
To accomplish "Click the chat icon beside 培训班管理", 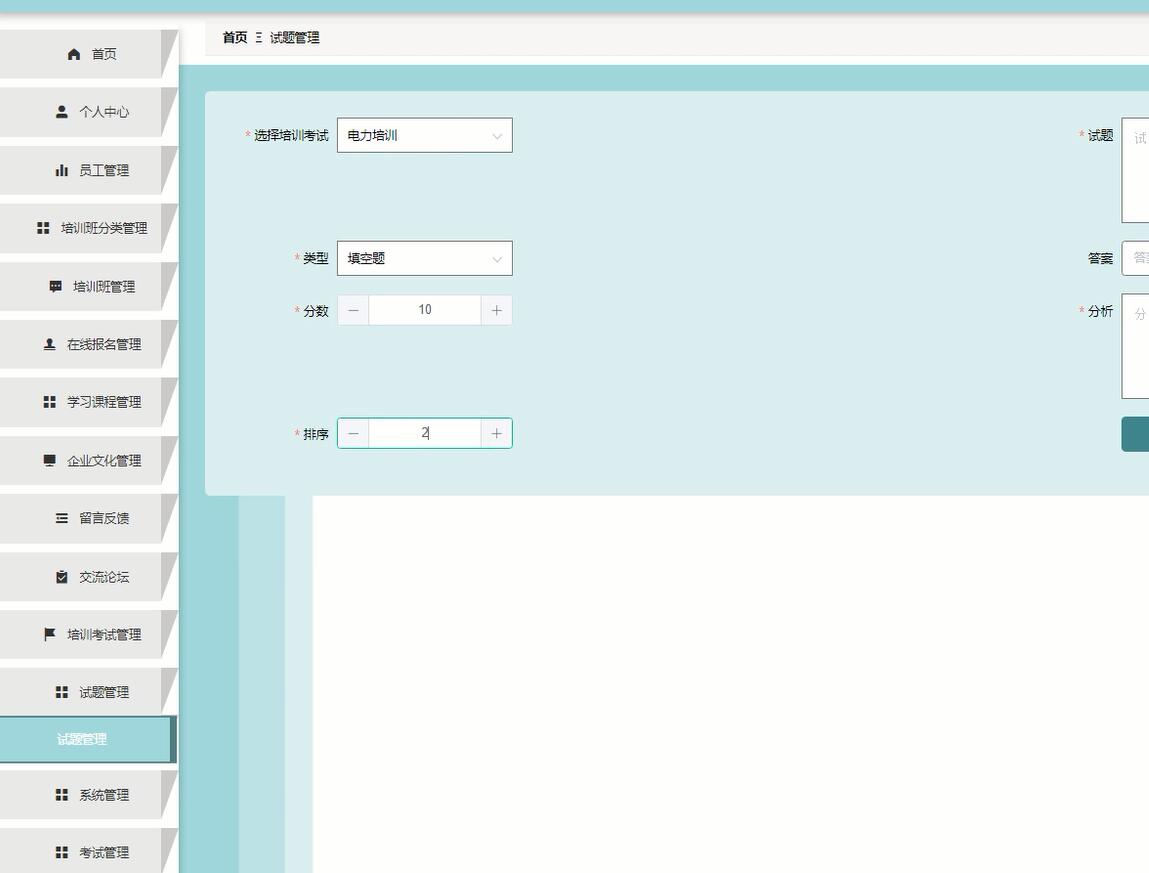I will 56,286.
